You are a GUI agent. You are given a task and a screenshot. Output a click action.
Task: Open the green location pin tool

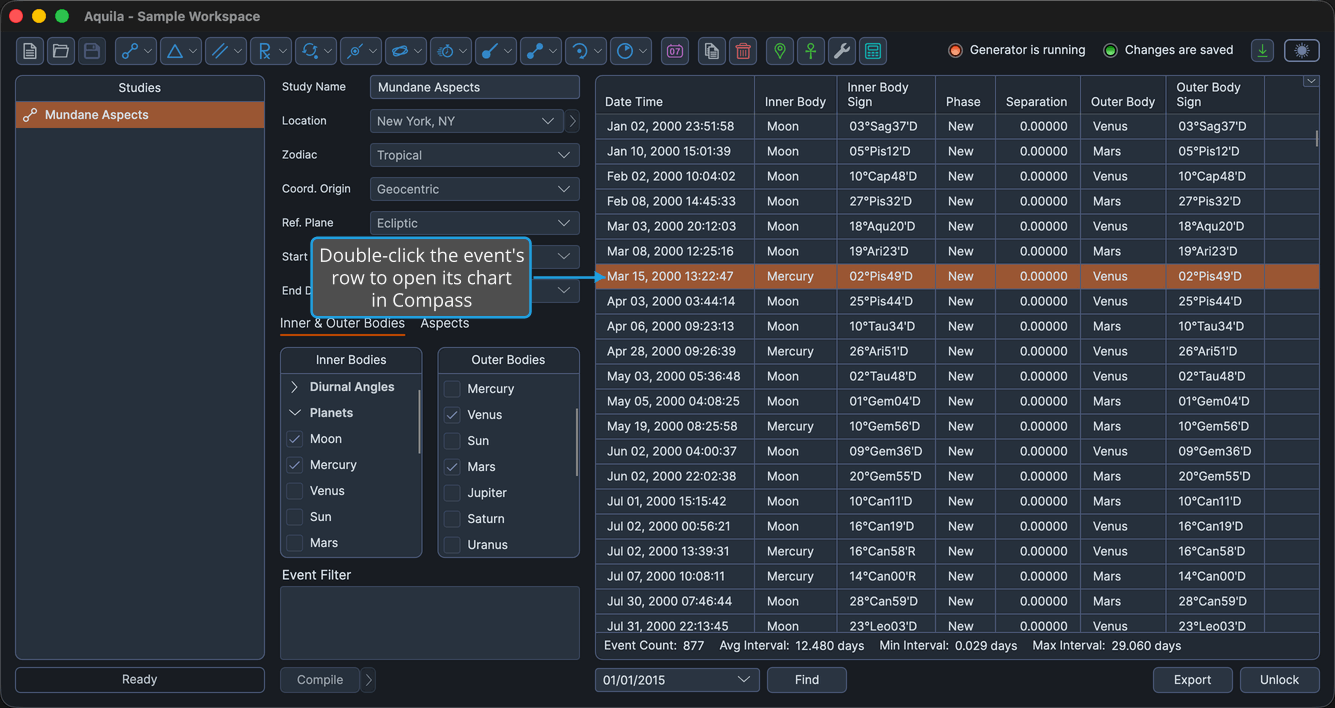point(780,51)
